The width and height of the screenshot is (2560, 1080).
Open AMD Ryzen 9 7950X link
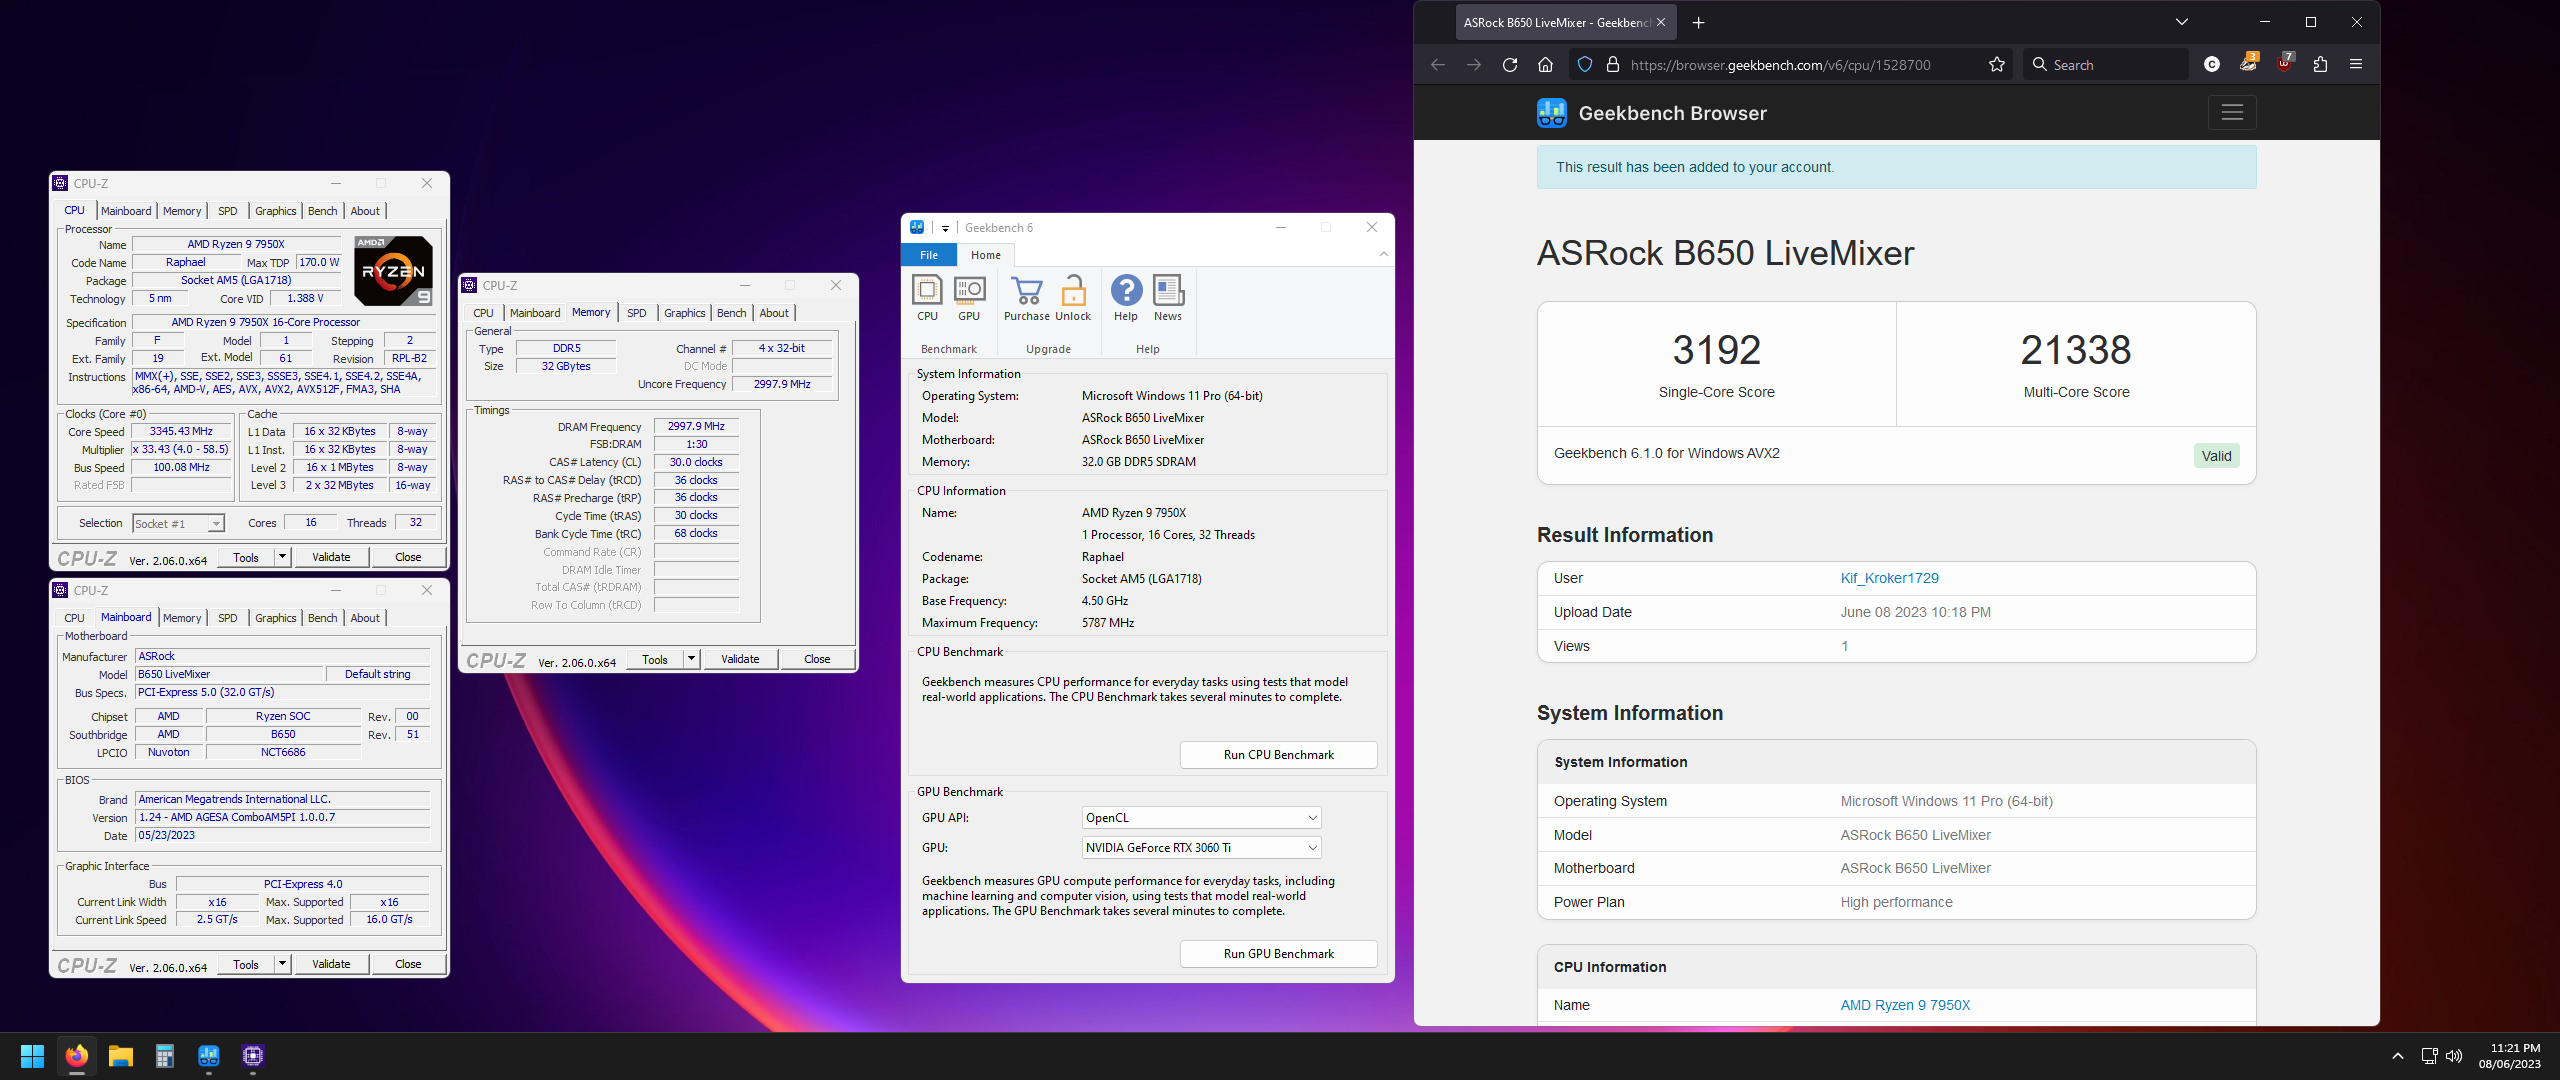pos(1905,1005)
